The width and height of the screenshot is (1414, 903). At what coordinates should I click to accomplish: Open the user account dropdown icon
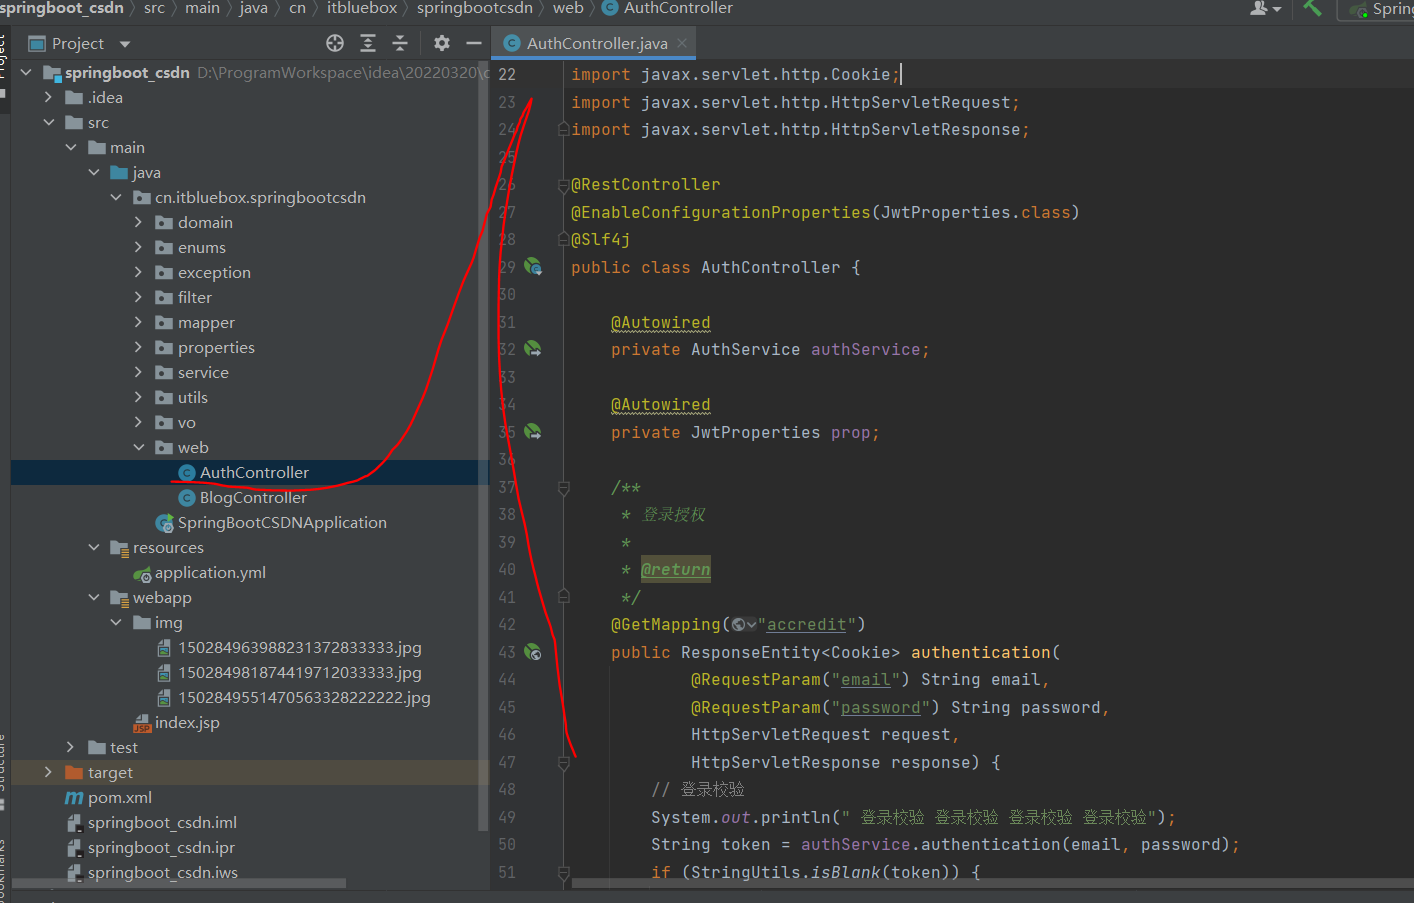(x=1265, y=9)
